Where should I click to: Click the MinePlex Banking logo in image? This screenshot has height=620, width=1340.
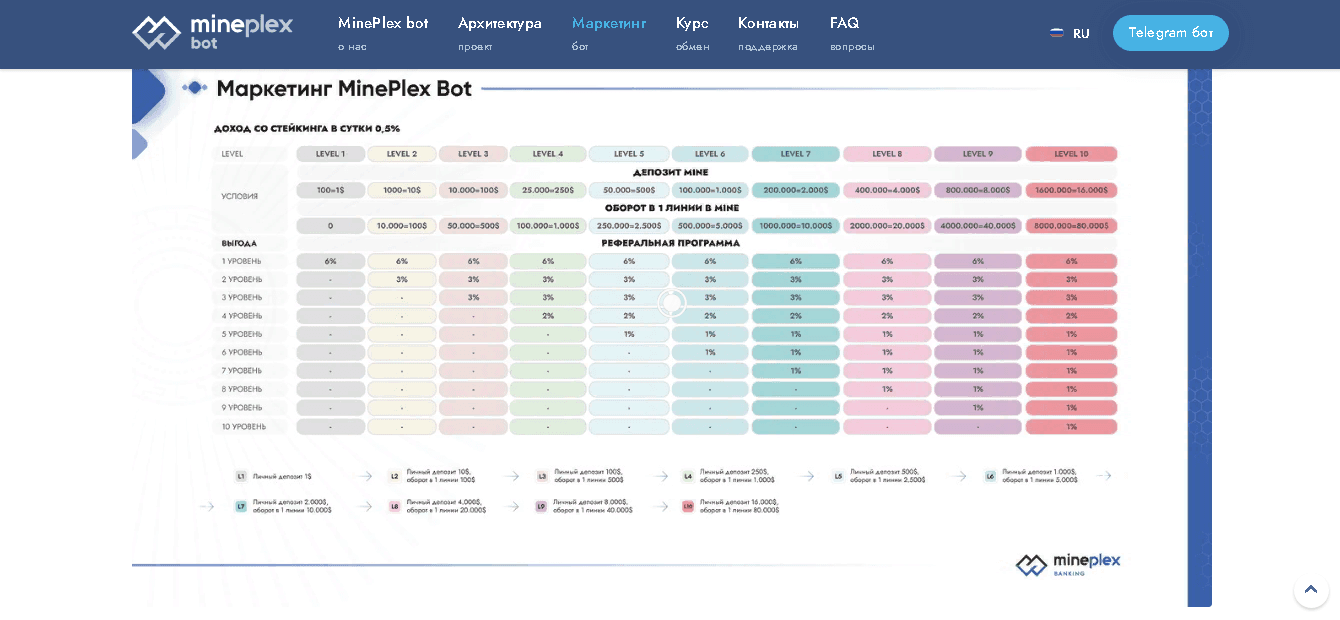pos(1067,565)
